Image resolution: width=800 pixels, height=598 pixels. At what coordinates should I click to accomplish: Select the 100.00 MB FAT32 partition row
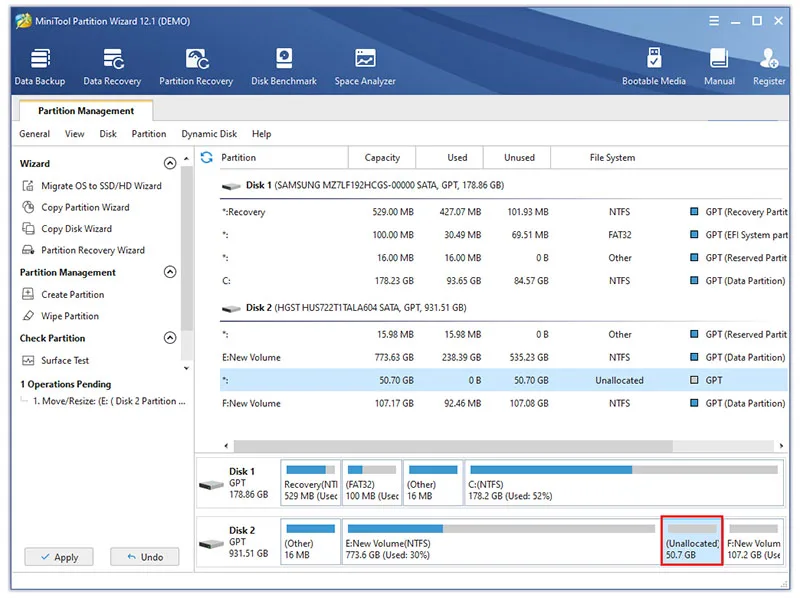[x=503, y=235]
